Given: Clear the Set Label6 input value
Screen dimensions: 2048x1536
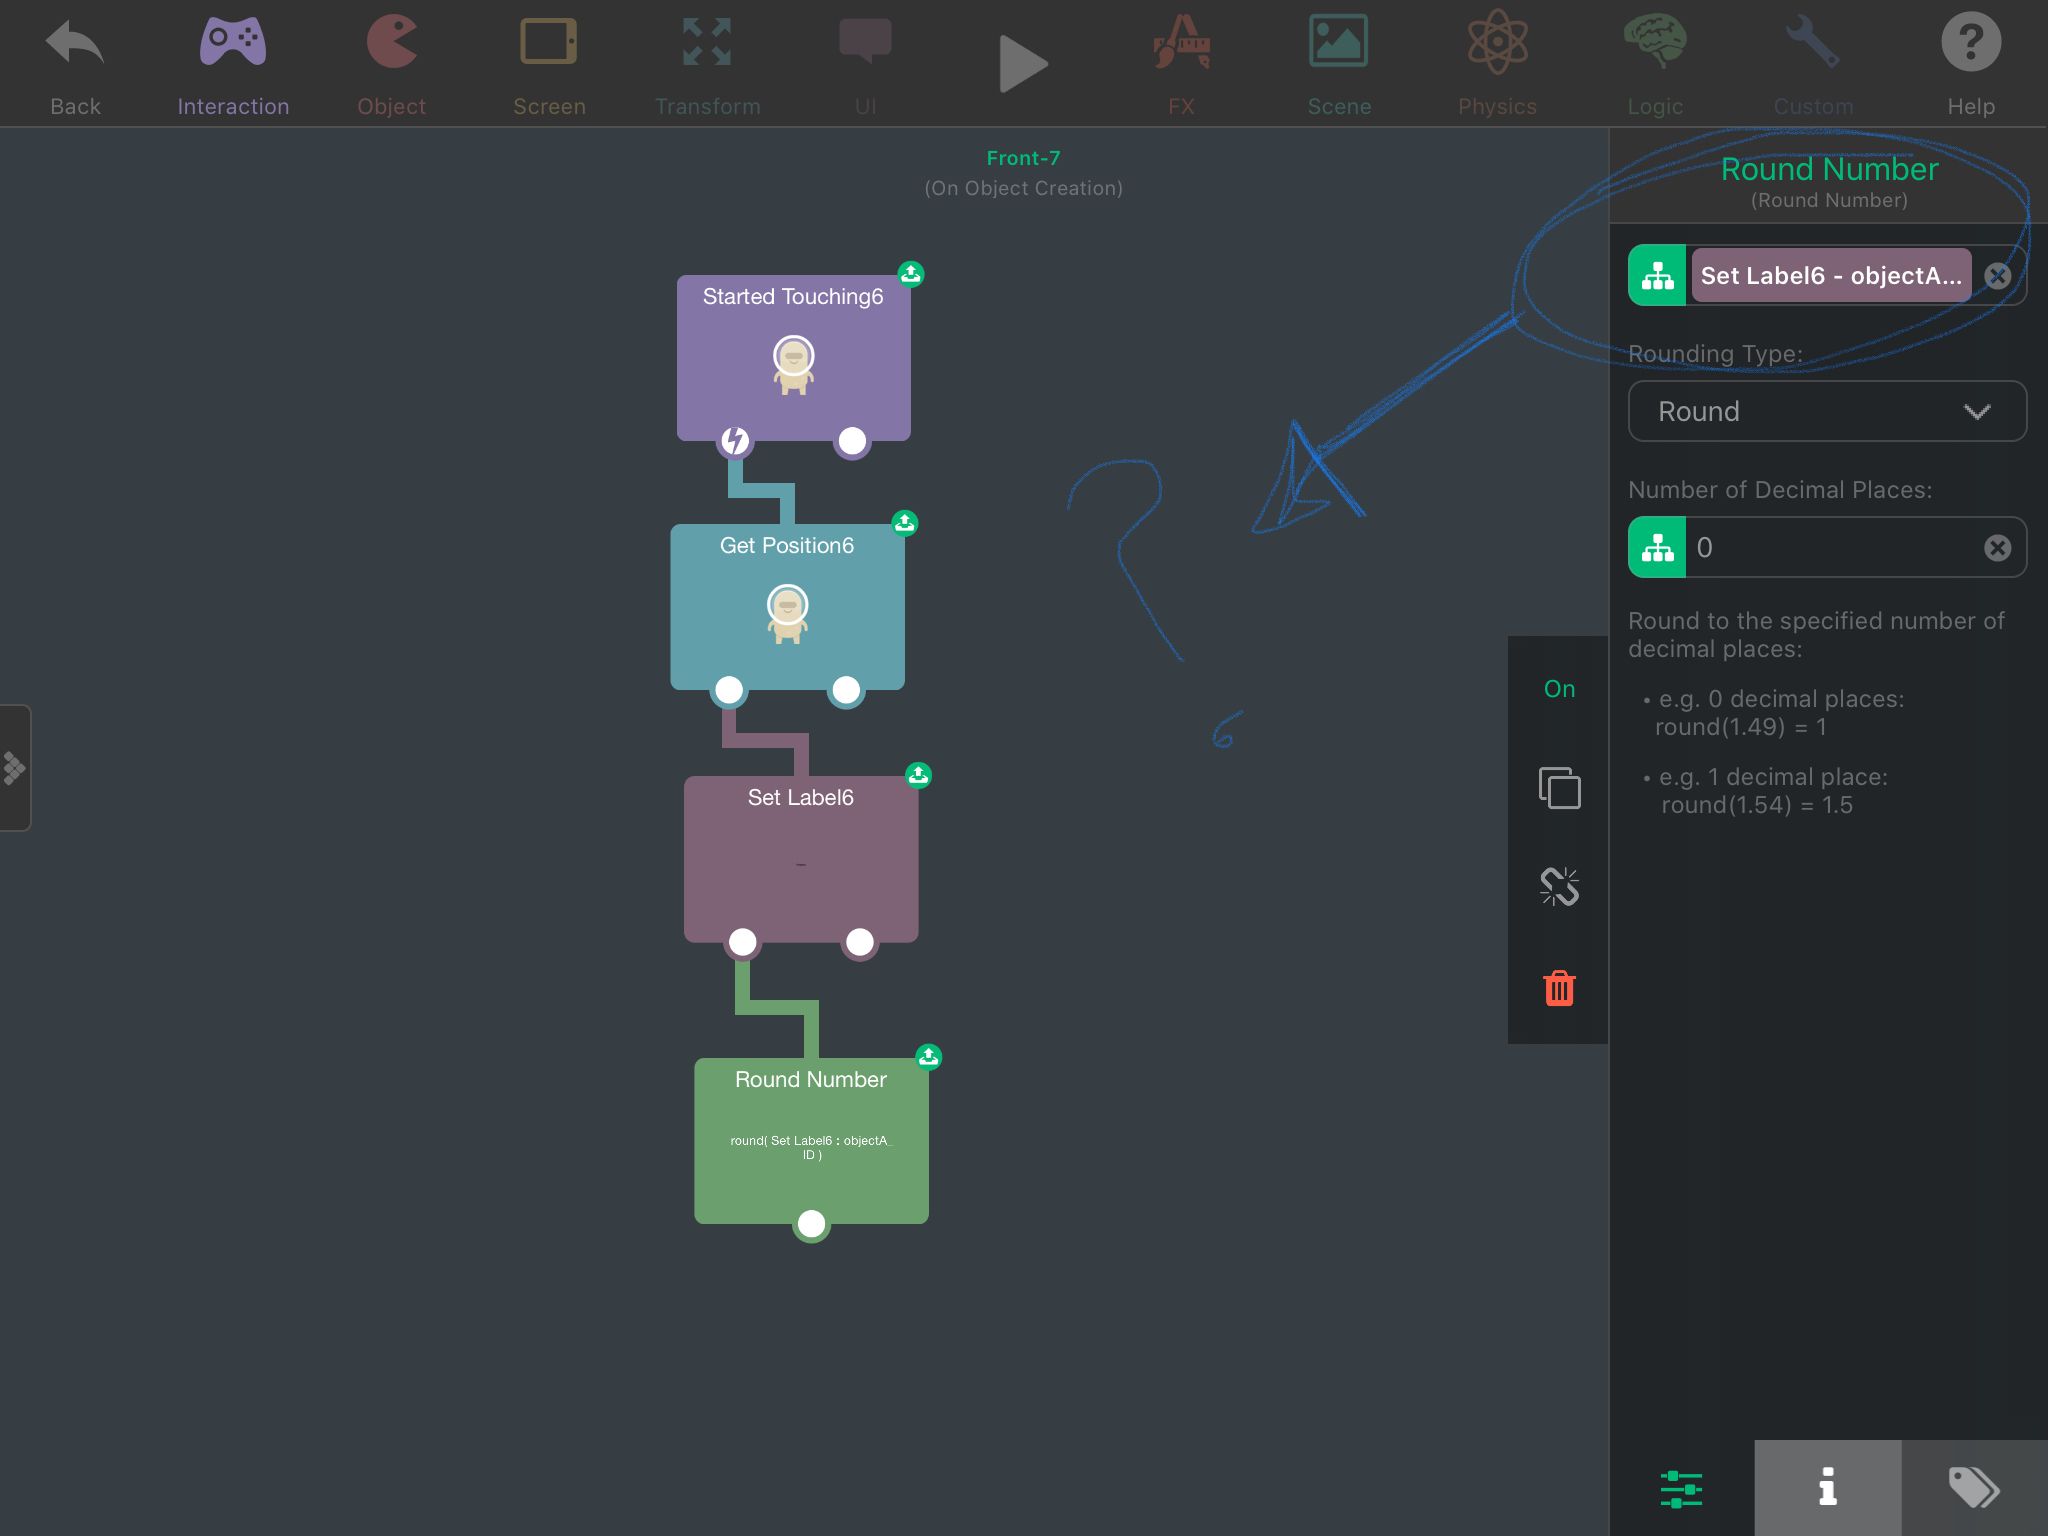Looking at the screenshot, I should click(1997, 276).
